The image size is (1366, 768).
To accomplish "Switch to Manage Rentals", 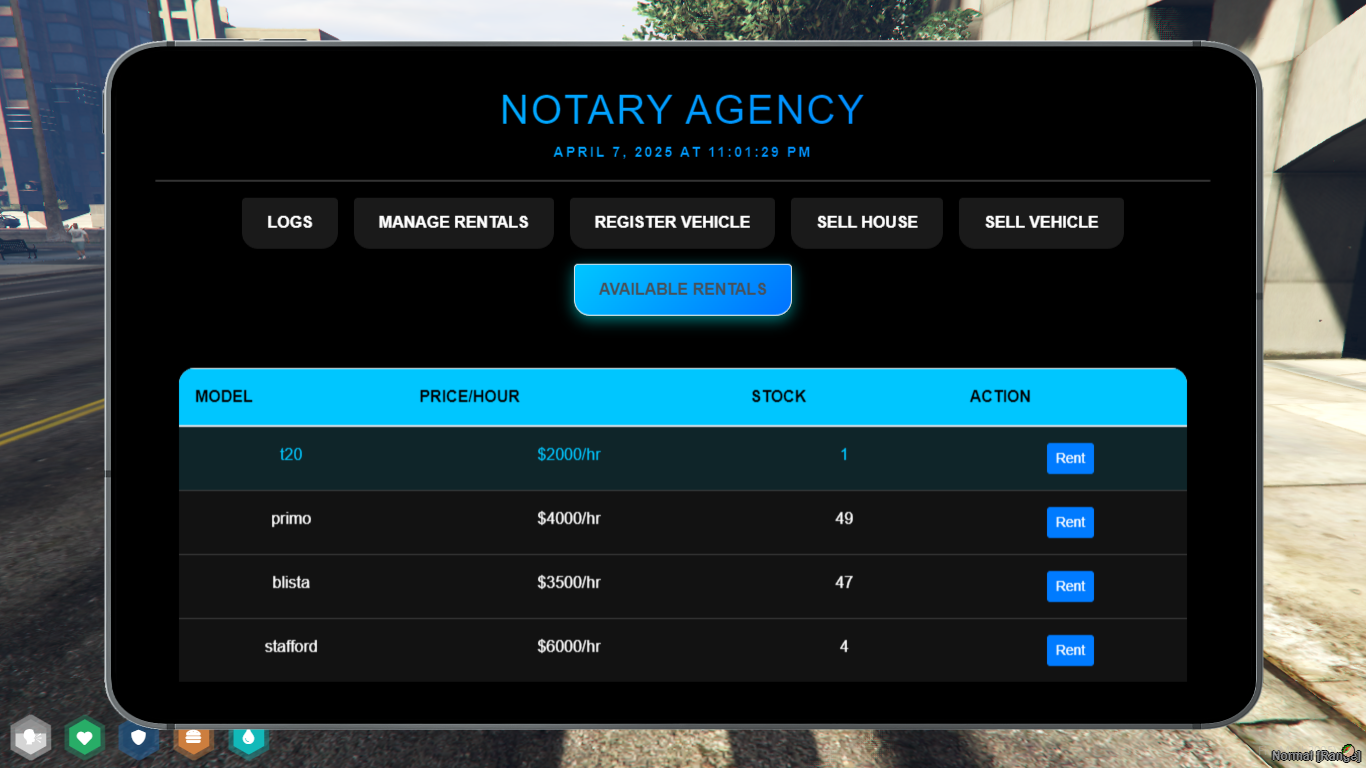I will click(x=454, y=222).
